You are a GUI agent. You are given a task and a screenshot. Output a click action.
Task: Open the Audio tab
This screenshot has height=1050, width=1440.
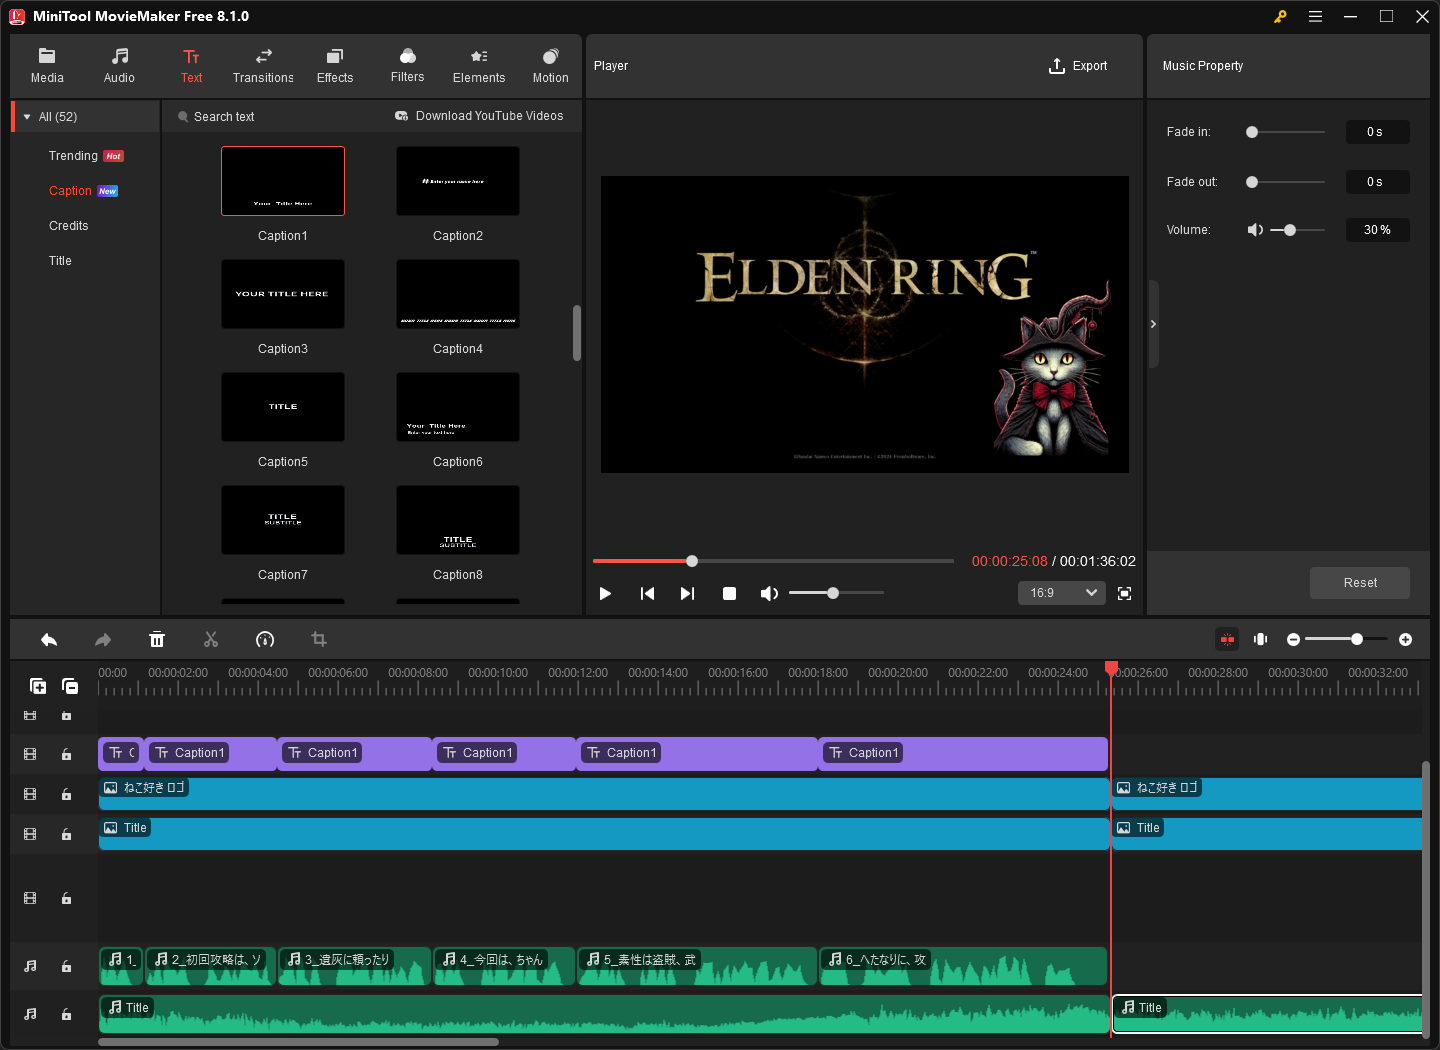(119, 66)
